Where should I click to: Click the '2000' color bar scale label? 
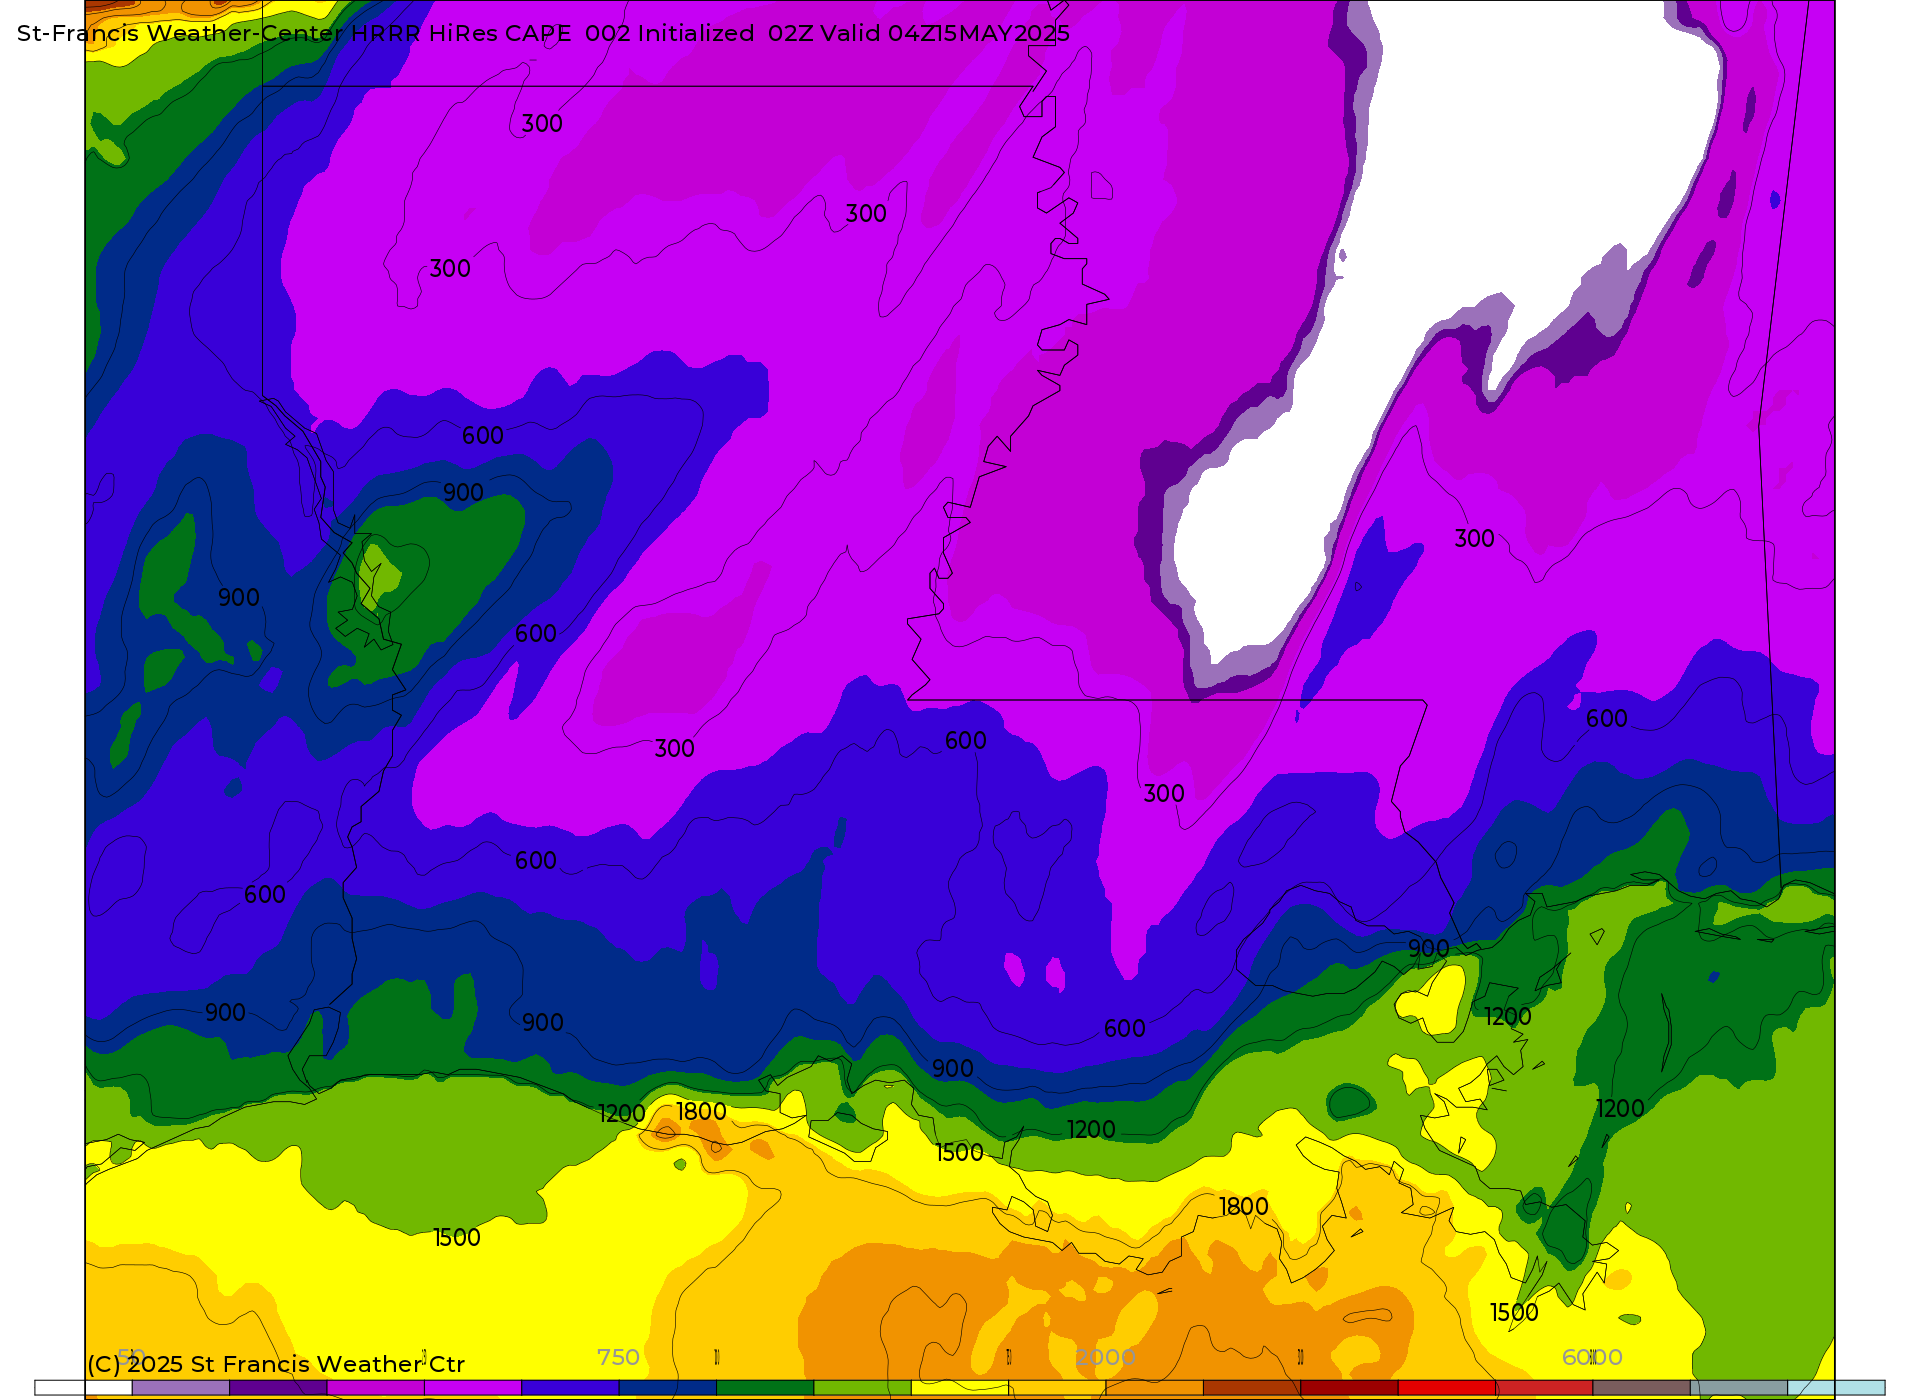pos(1105,1357)
